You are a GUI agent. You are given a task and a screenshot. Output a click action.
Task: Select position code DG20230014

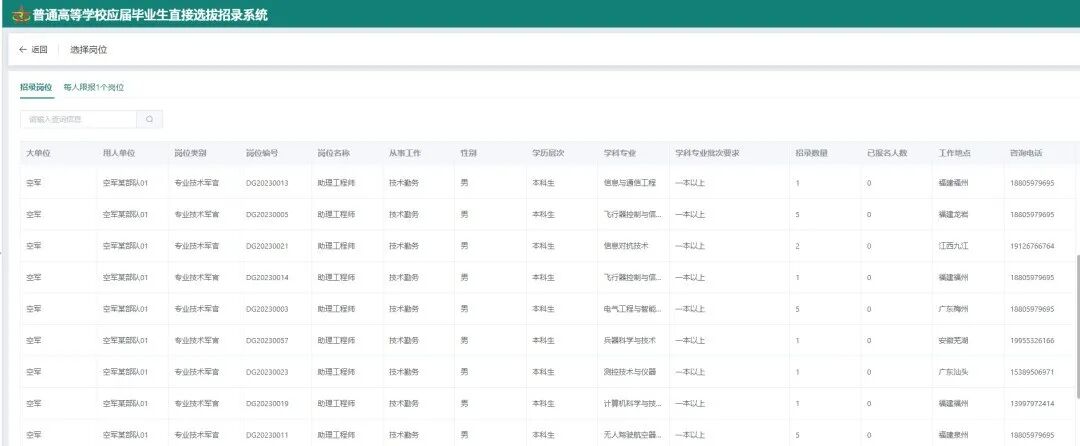click(x=267, y=277)
